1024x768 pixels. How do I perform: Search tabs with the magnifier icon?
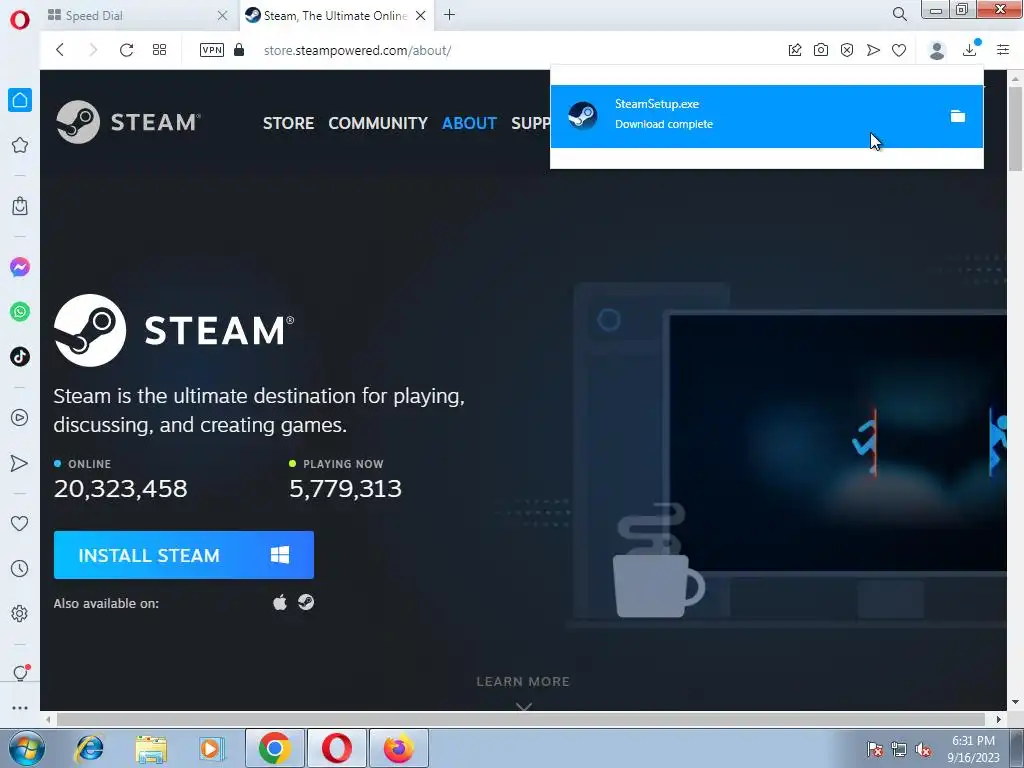899,14
